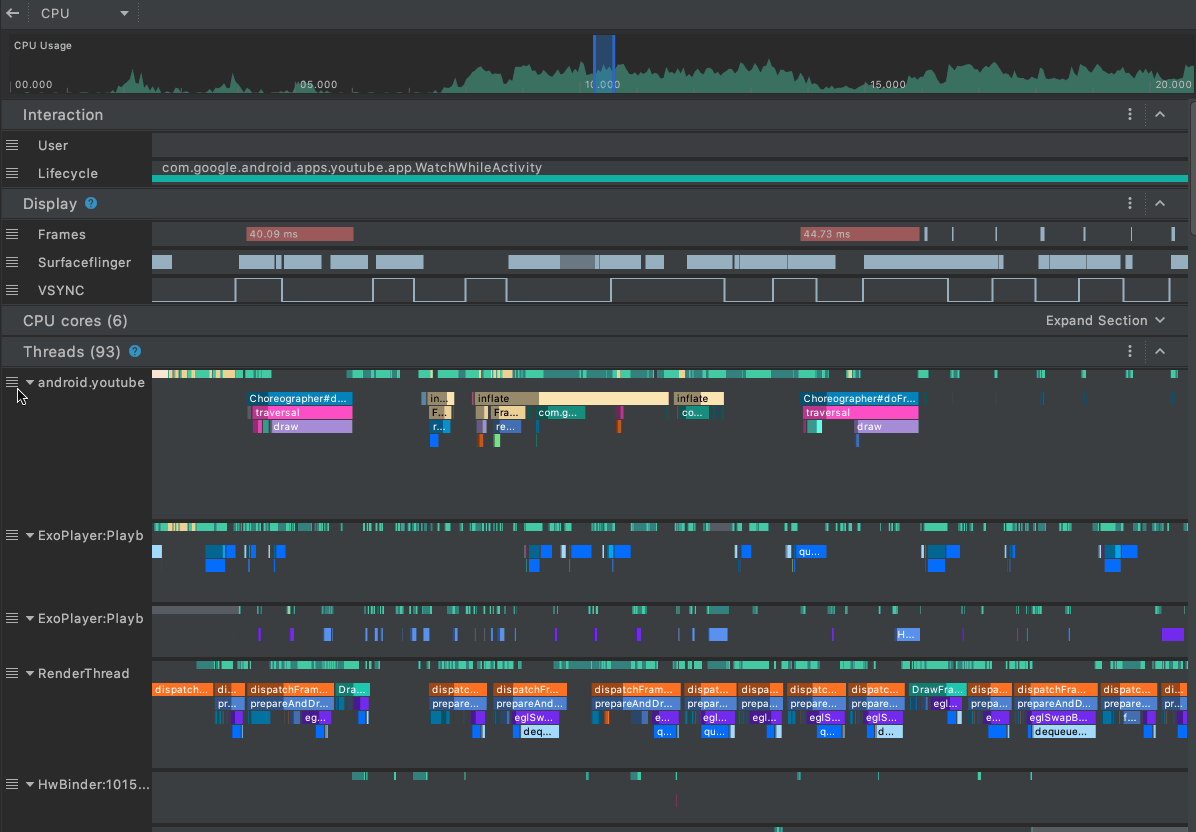Click the Interaction section header
This screenshot has width=1196, height=832.
[x=63, y=114]
